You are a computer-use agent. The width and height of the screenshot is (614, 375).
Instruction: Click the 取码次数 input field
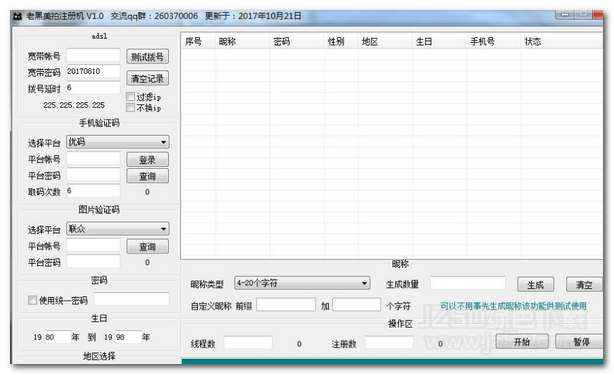click(x=93, y=191)
